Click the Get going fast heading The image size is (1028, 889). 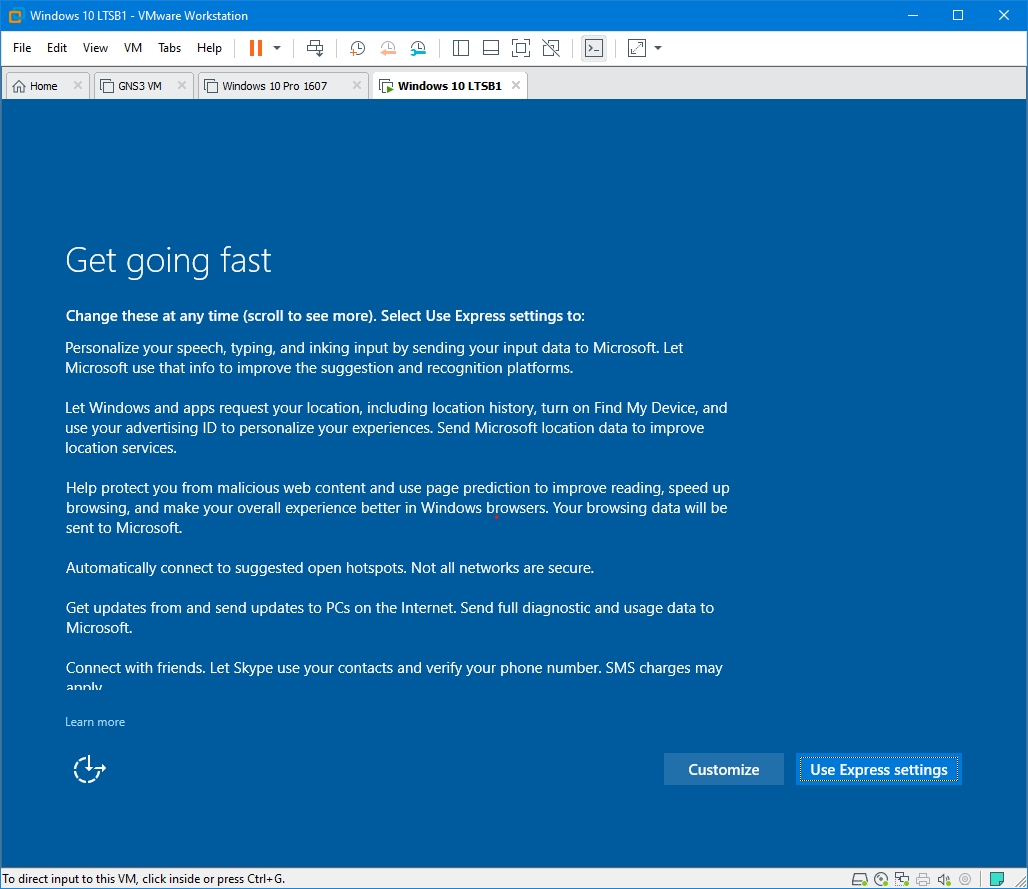pyautogui.click(x=168, y=260)
